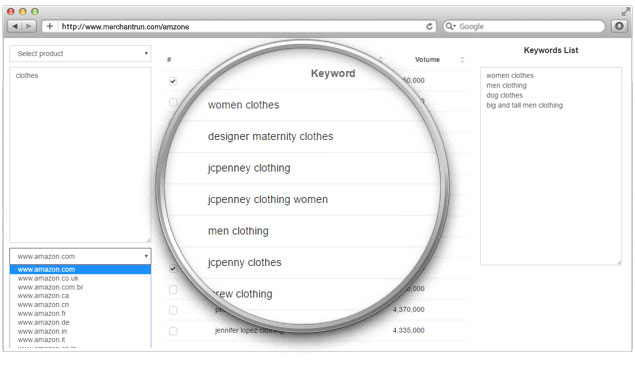This screenshot has width=635, height=365.
Task: Choose www.amazon.com highlighted option
Action: (x=80, y=269)
